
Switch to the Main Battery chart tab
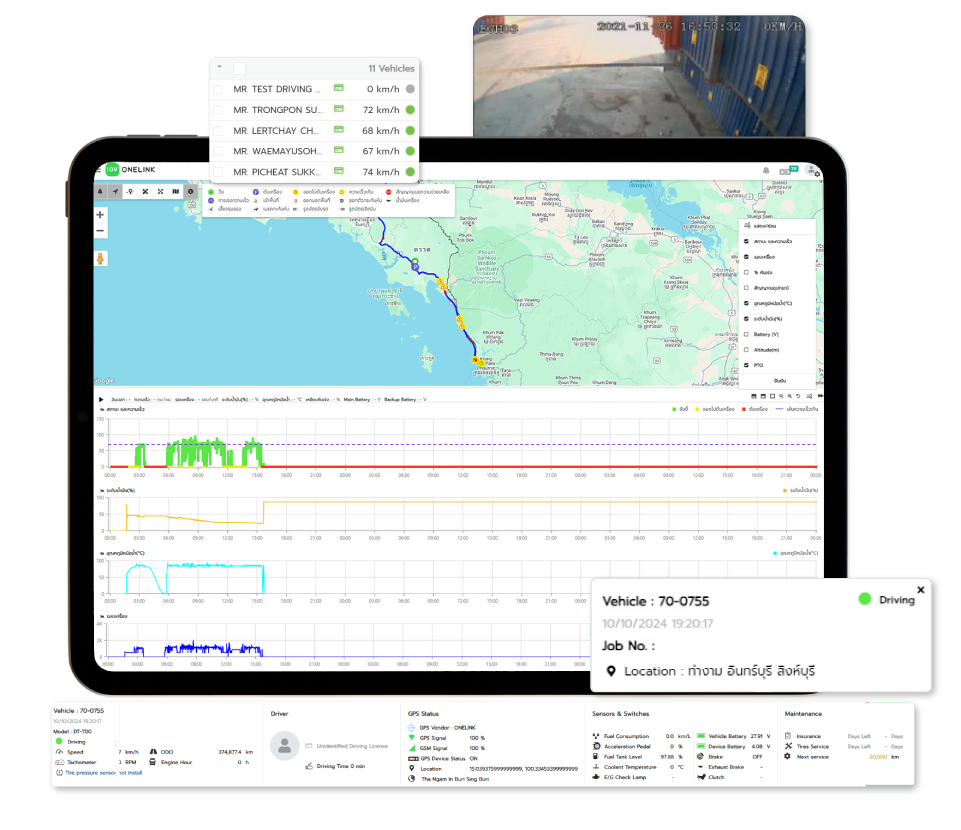point(356,397)
